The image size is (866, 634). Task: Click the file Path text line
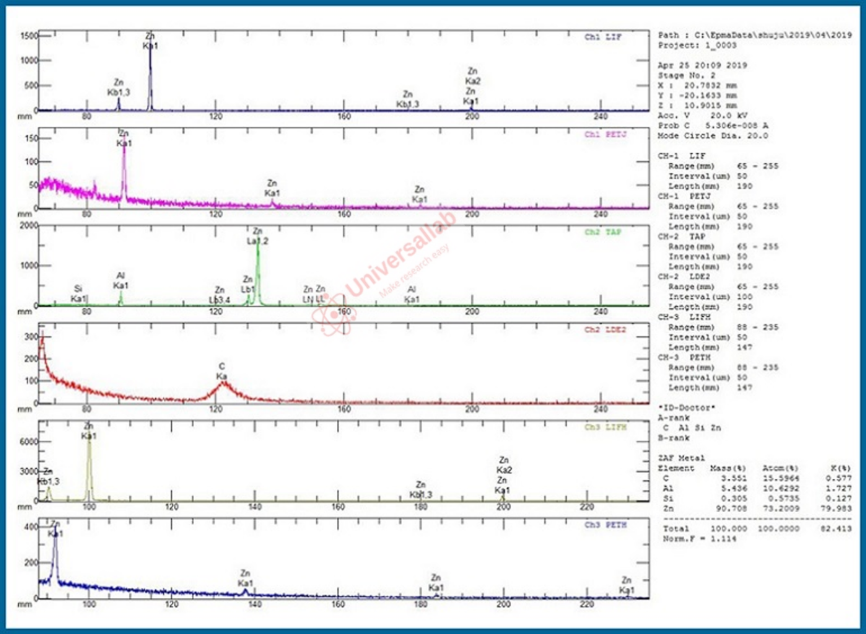754,35
